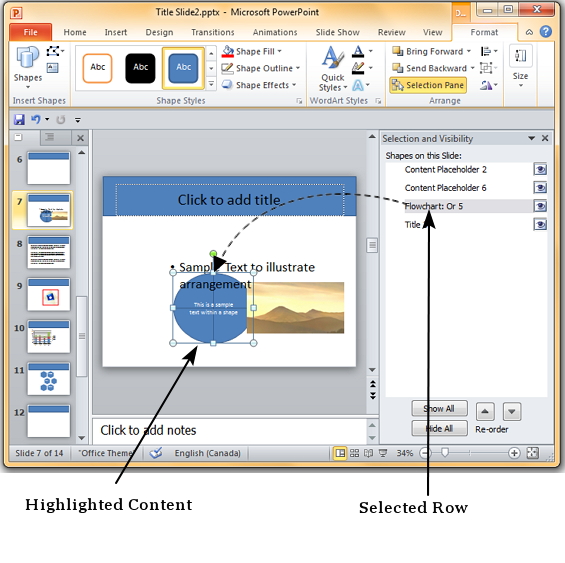565x563 pixels.
Task: Close the slide thumbnails pane
Action: pos(80,138)
